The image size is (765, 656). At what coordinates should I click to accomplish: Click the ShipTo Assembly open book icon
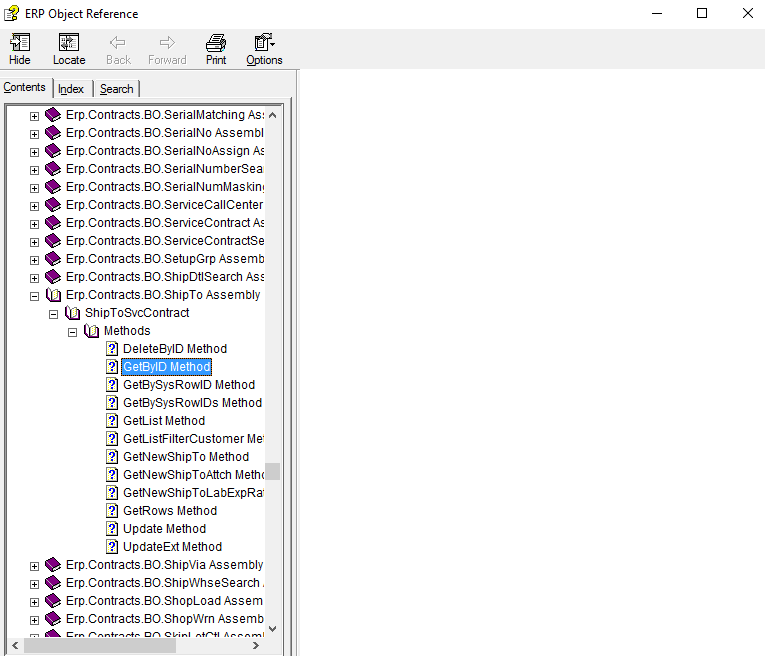[53, 295]
